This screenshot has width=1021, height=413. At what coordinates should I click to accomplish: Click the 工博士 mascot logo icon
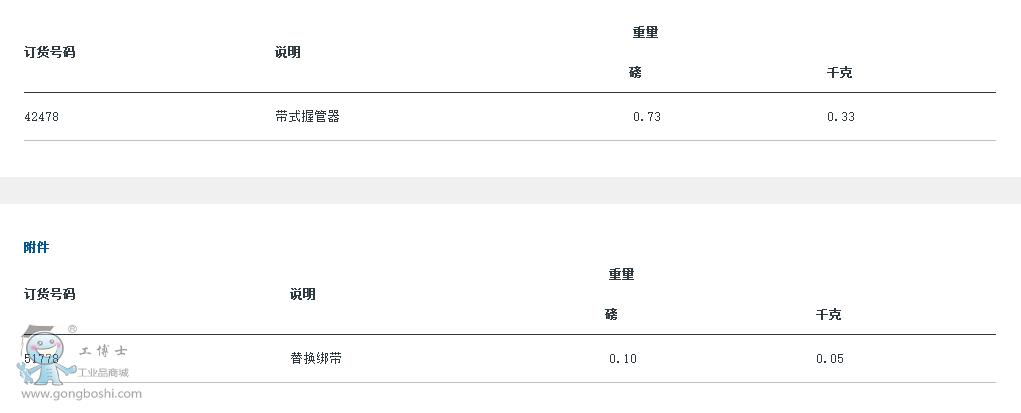click(45, 356)
